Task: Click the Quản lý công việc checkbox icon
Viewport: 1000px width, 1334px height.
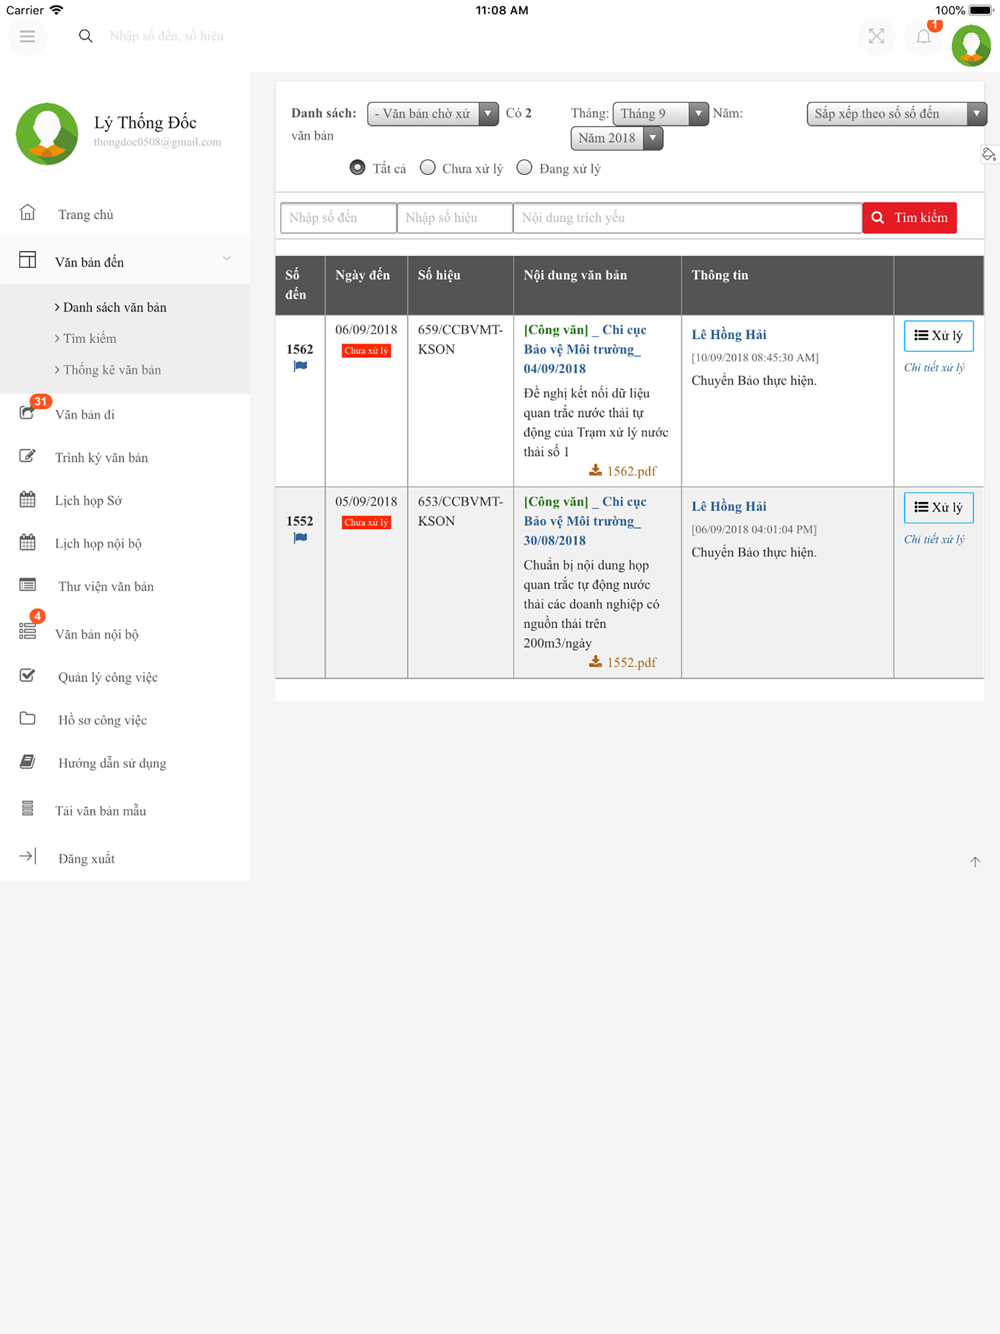Action: 28,675
